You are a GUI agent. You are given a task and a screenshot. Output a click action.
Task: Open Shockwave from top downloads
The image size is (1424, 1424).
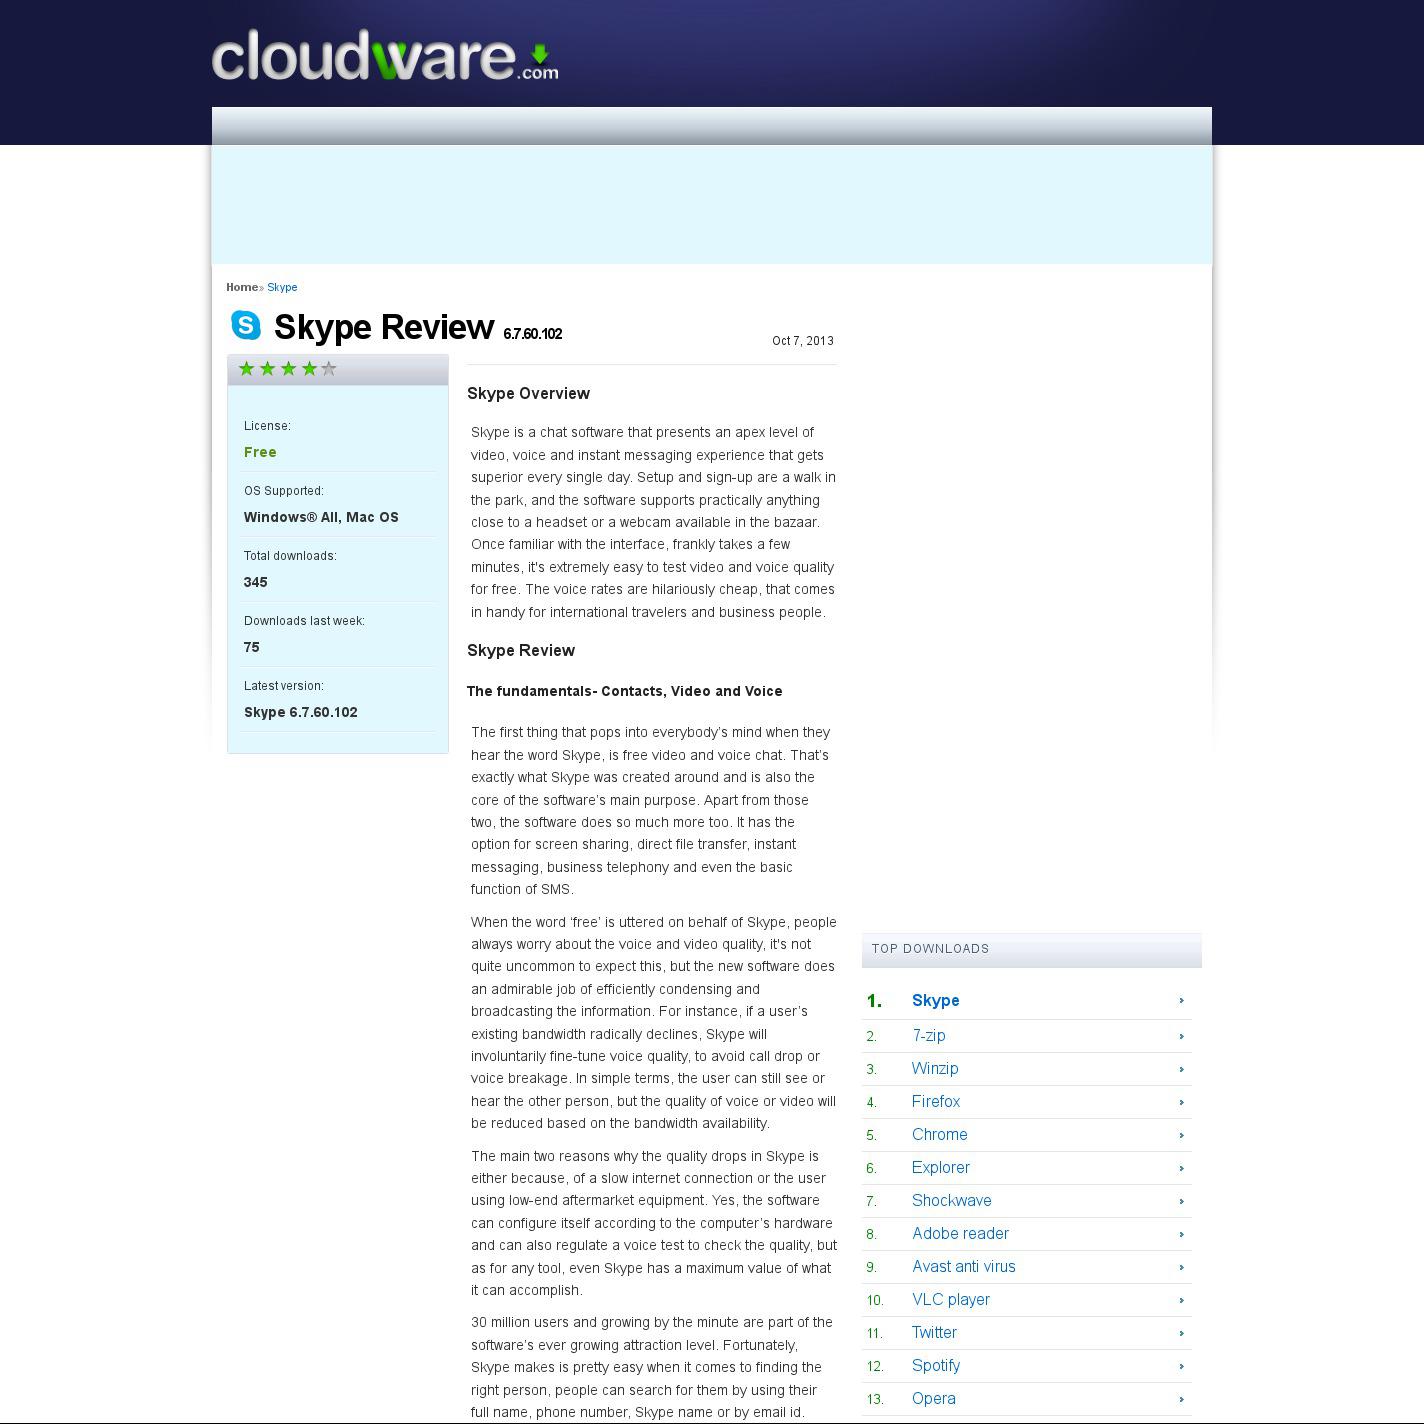click(951, 1201)
